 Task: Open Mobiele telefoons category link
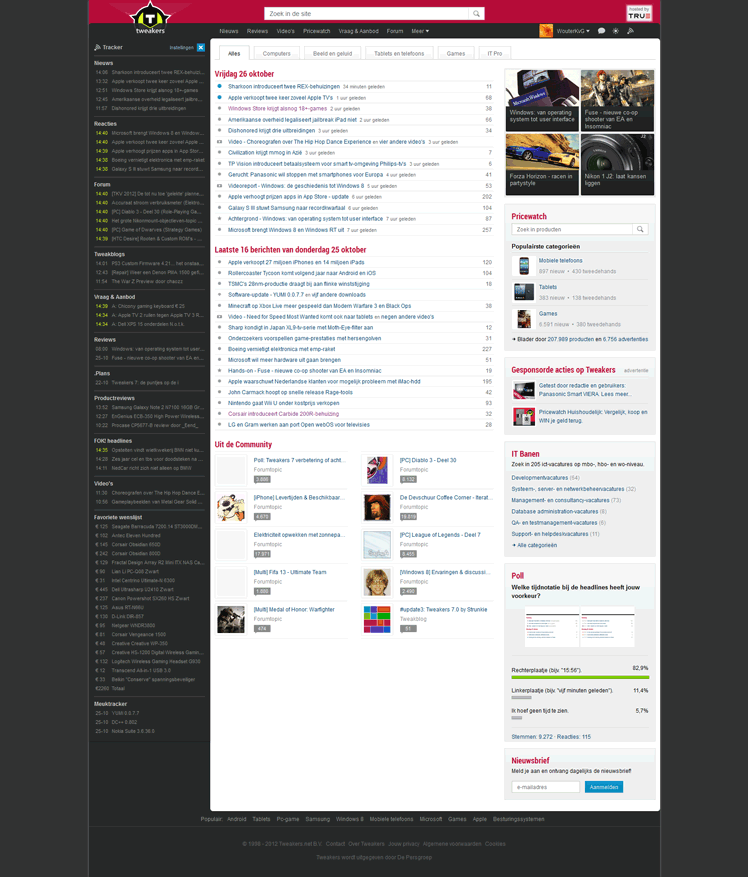(x=561, y=261)
